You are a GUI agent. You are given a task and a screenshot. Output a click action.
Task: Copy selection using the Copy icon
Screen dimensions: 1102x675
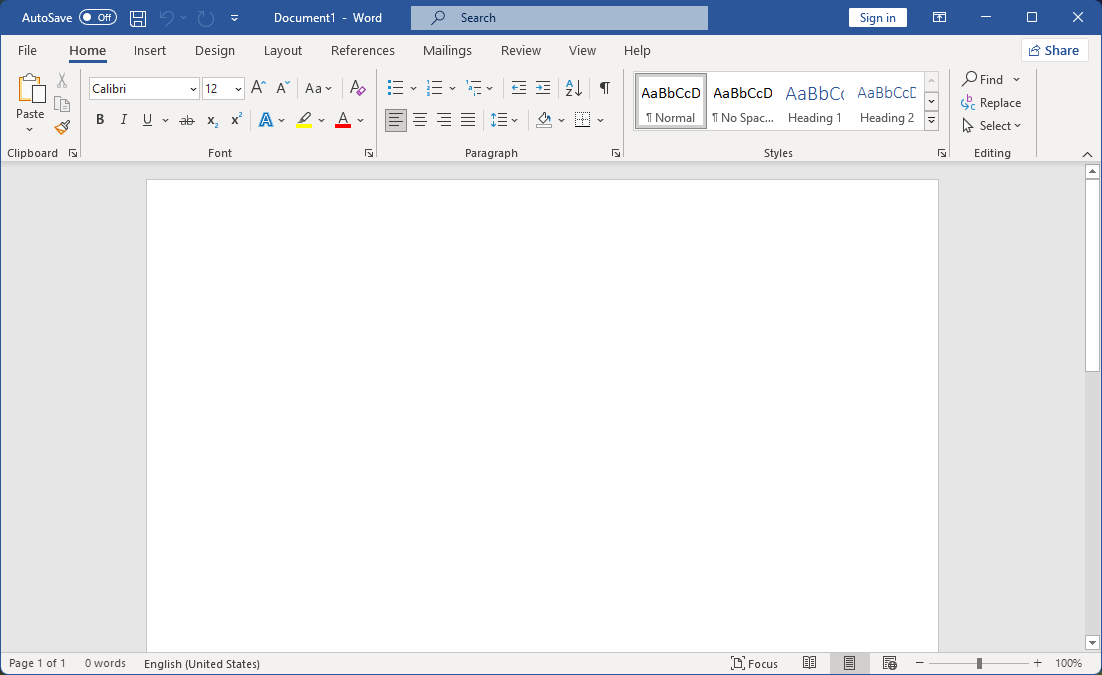[62, 104]
